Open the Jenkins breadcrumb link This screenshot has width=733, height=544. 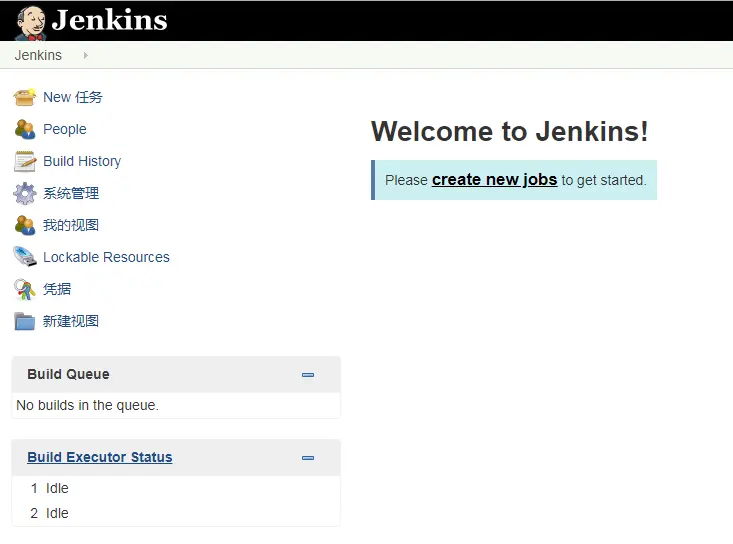pos(38,55)
